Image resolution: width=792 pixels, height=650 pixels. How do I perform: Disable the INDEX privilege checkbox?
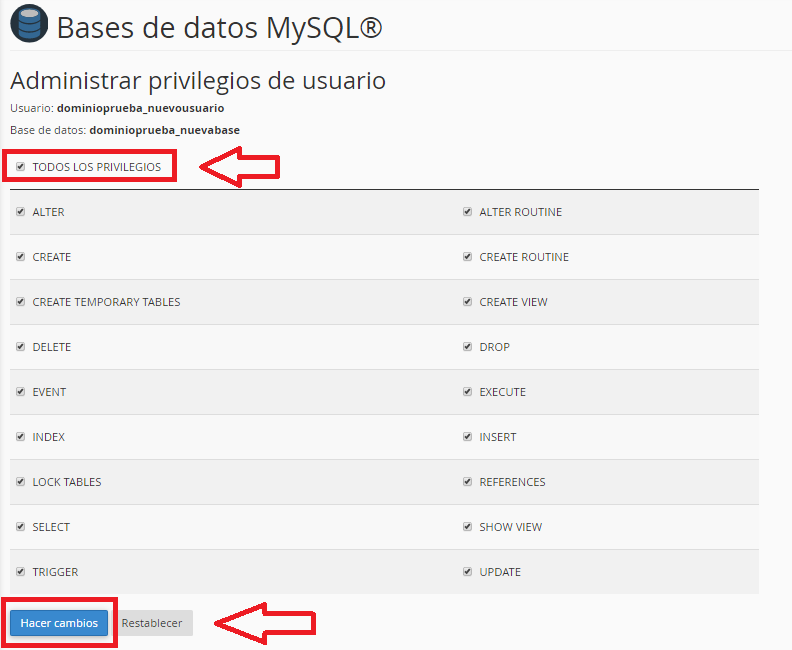(20, 436)
